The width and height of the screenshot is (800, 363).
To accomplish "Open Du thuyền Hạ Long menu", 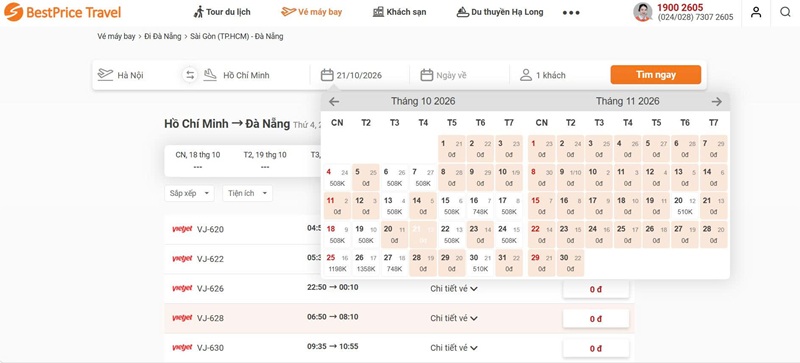I will pyautogui.click(x=500, y=12).
